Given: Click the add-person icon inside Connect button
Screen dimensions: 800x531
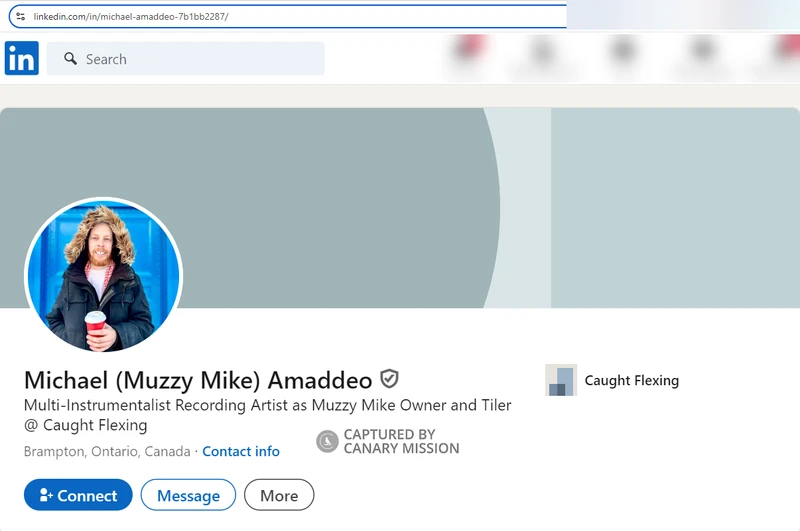Looking at the screenshot, I should tap(45, 495).
